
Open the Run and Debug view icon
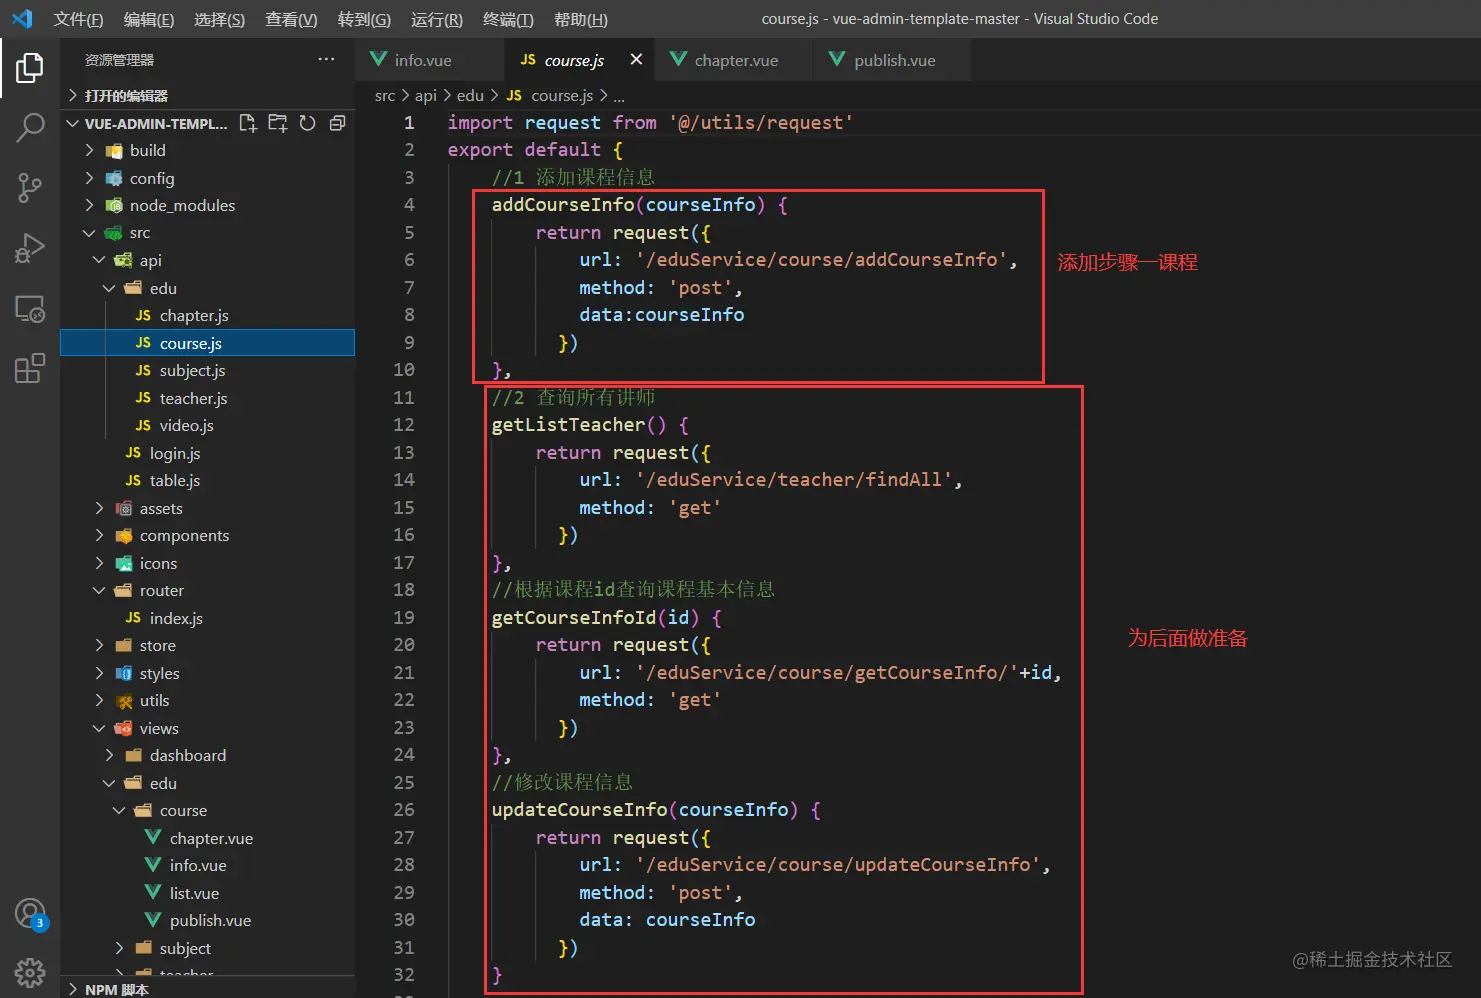click(30, 248)
